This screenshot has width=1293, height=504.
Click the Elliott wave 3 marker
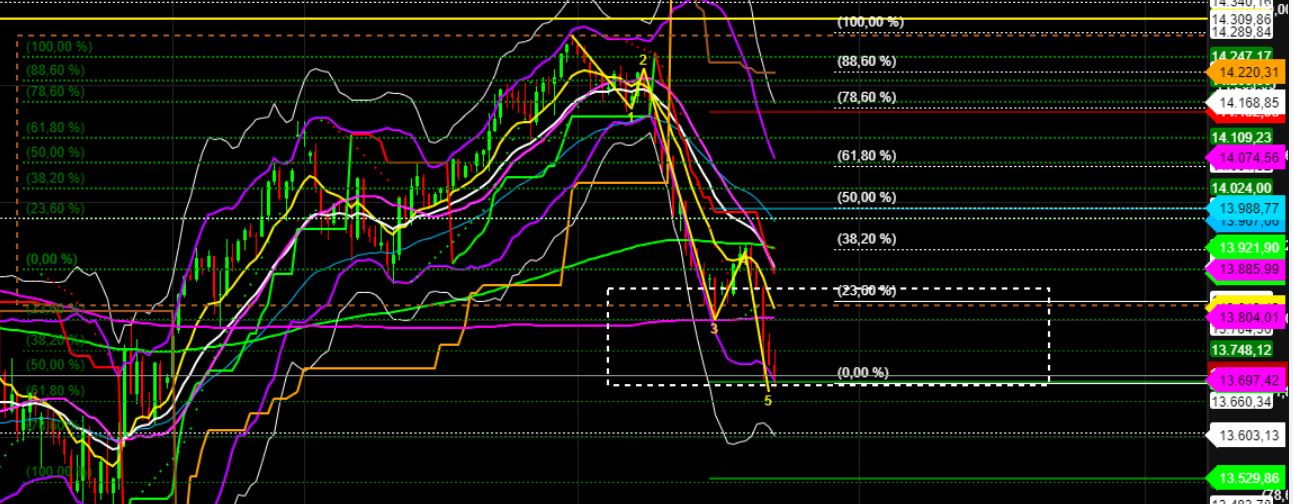pos(713,328)
